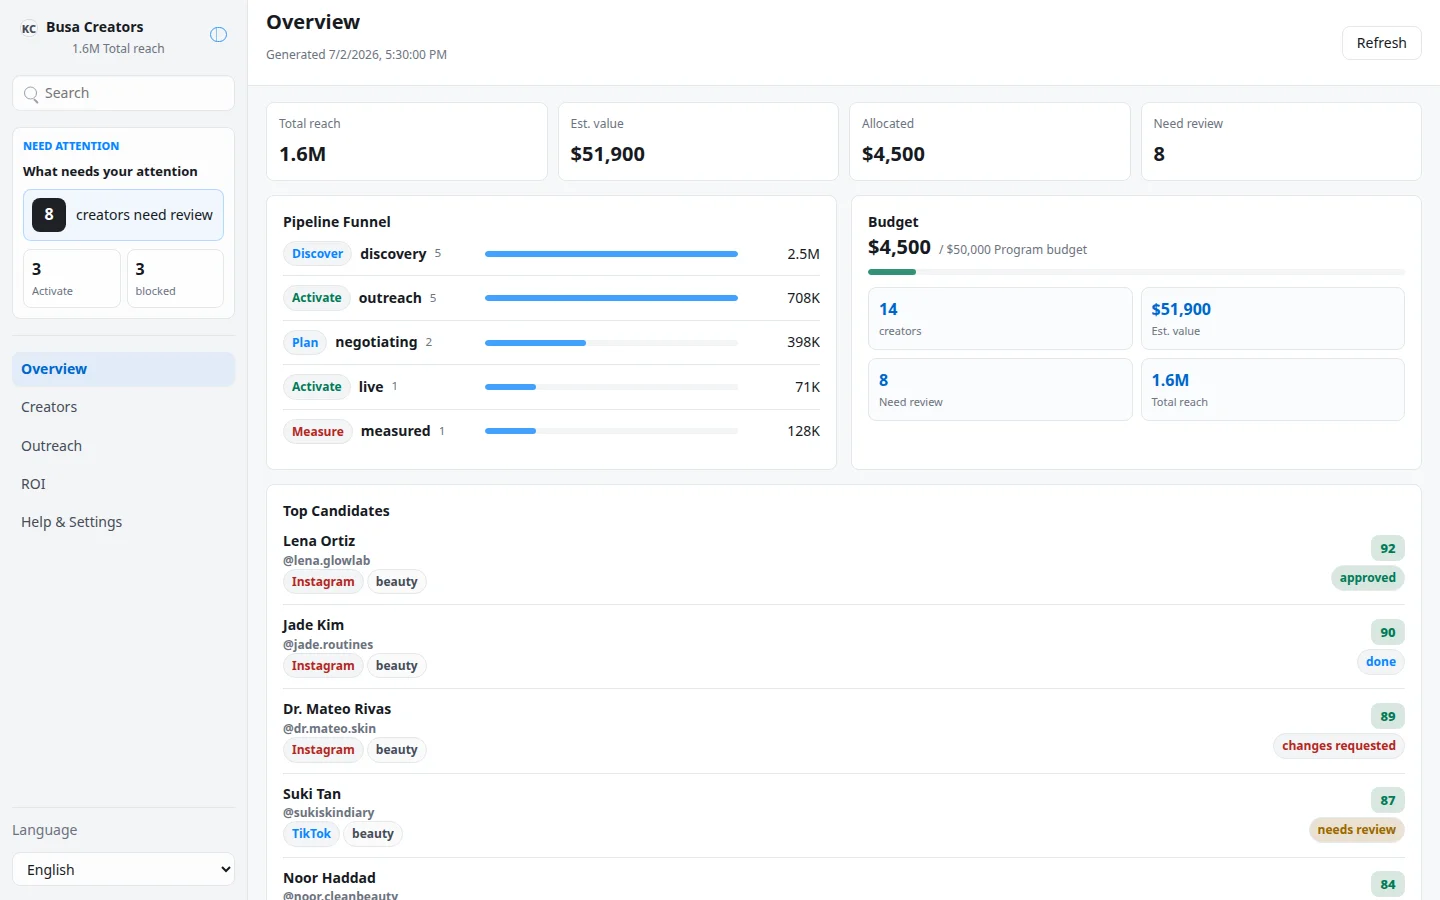This screenshot has height=900, width=1440.
Task: Open the 3 blocked attention card
Action: (x=175, y=278)
